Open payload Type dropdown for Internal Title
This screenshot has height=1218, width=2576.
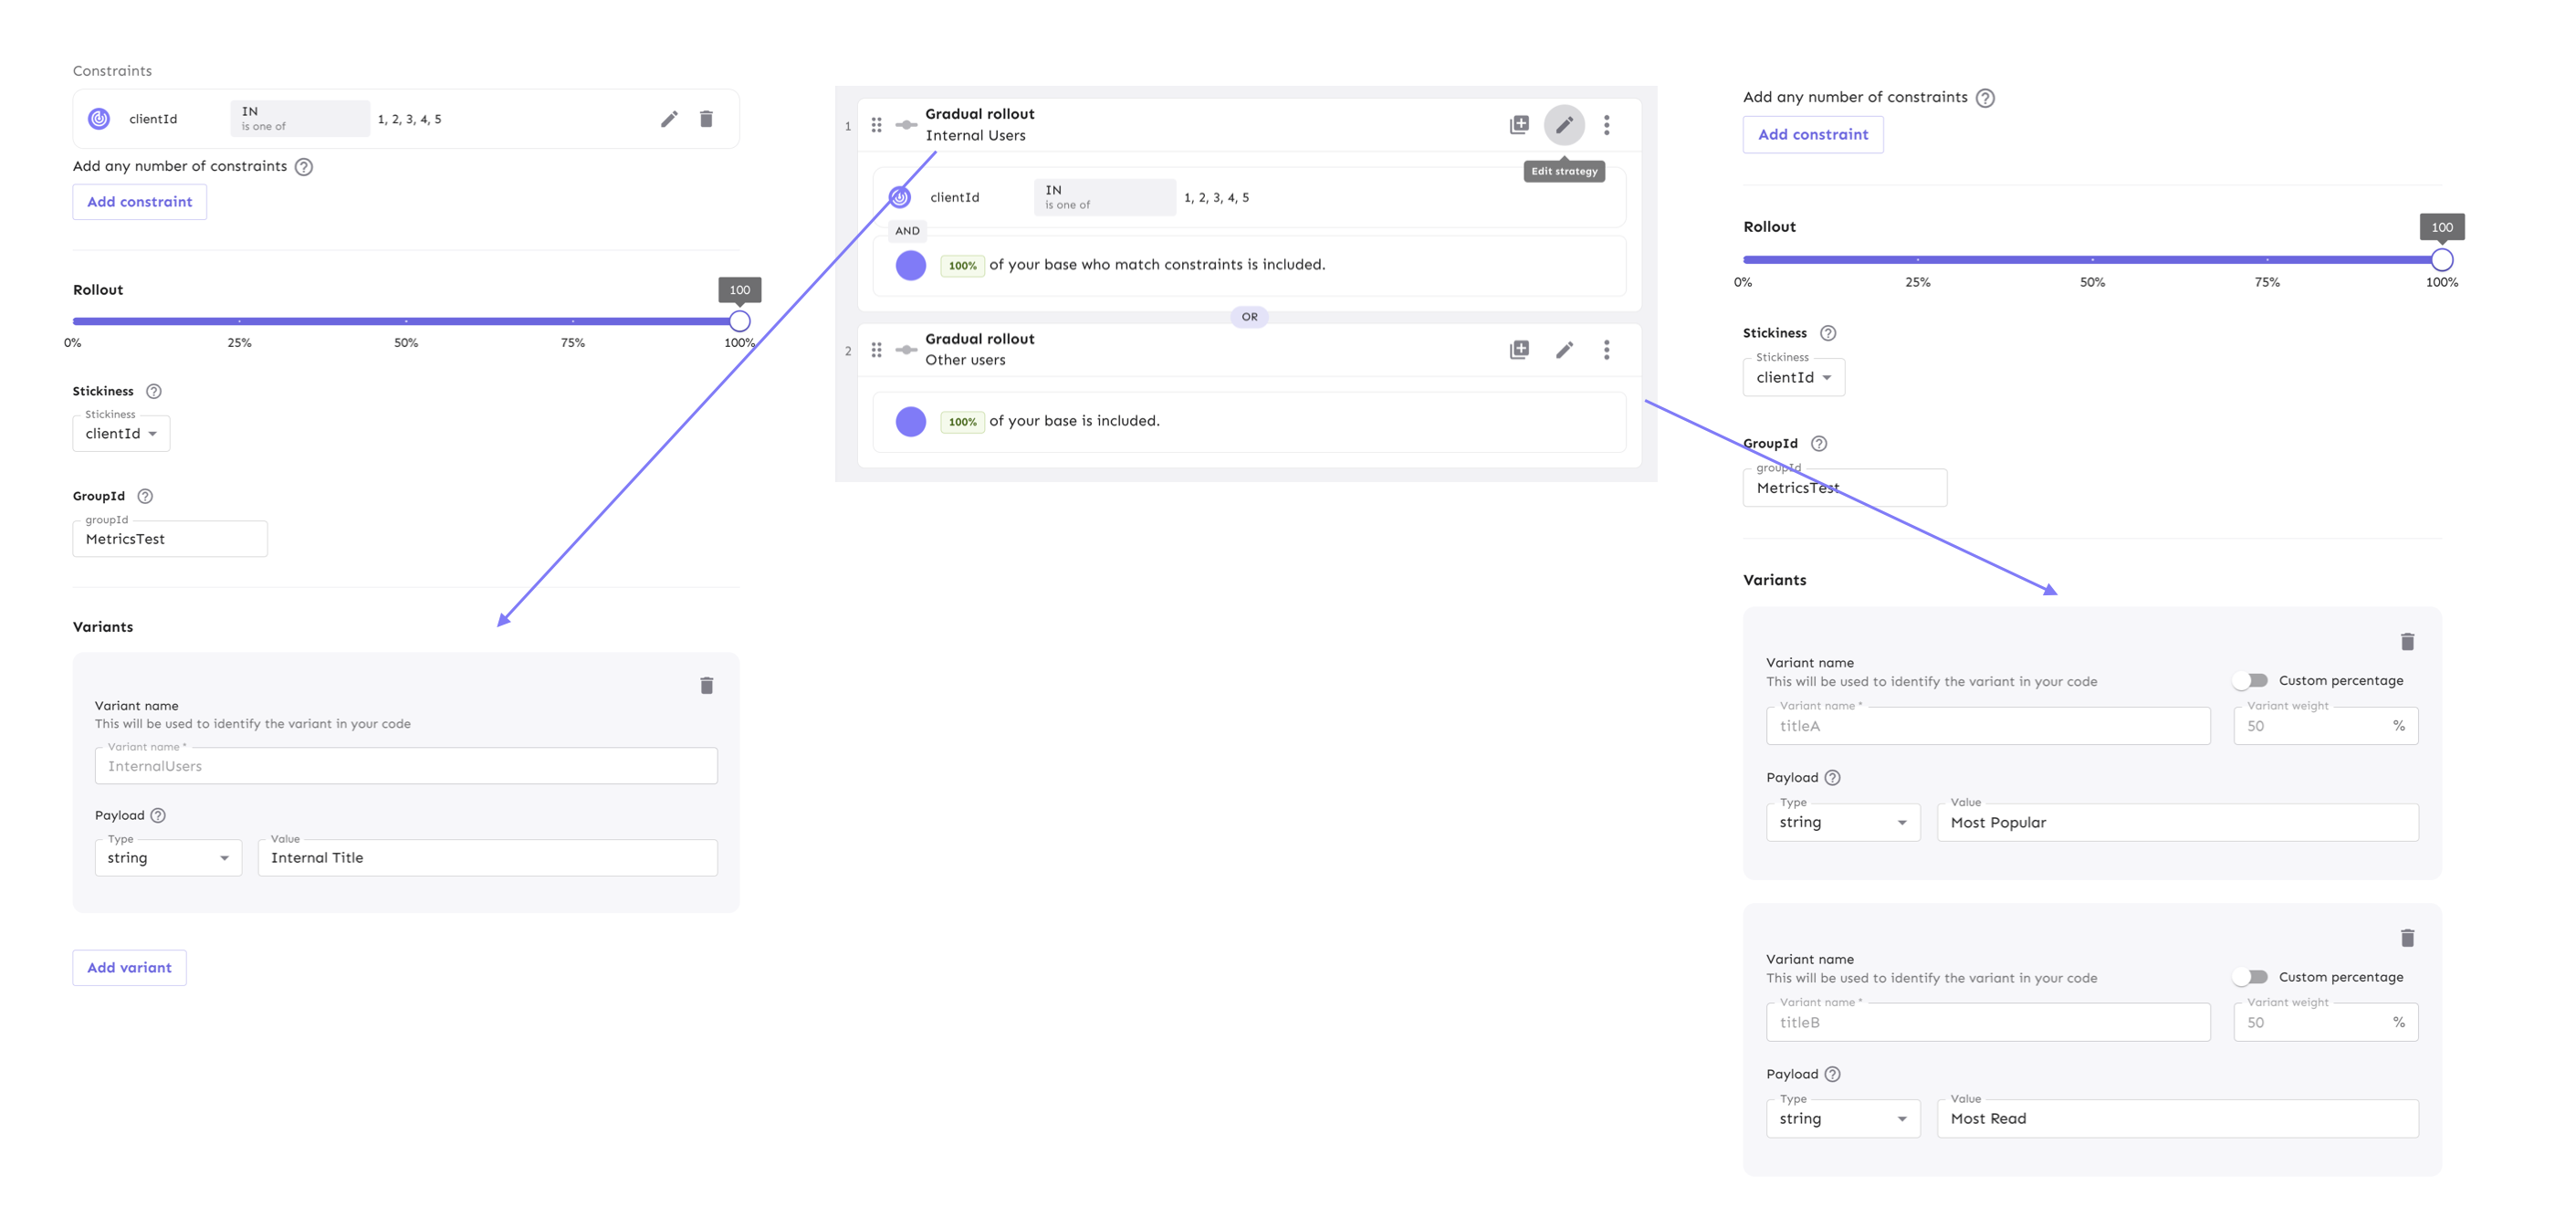(x=168, y=858)
